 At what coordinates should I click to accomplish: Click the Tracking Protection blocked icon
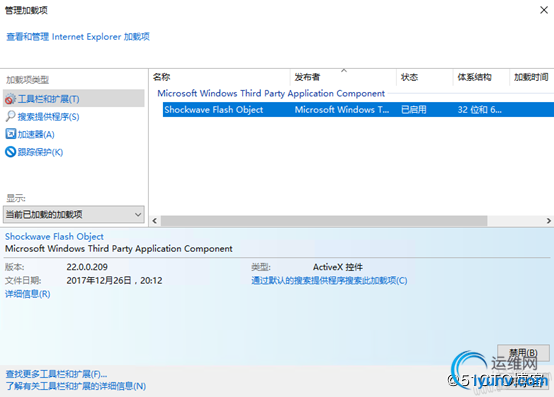(11, 152)
